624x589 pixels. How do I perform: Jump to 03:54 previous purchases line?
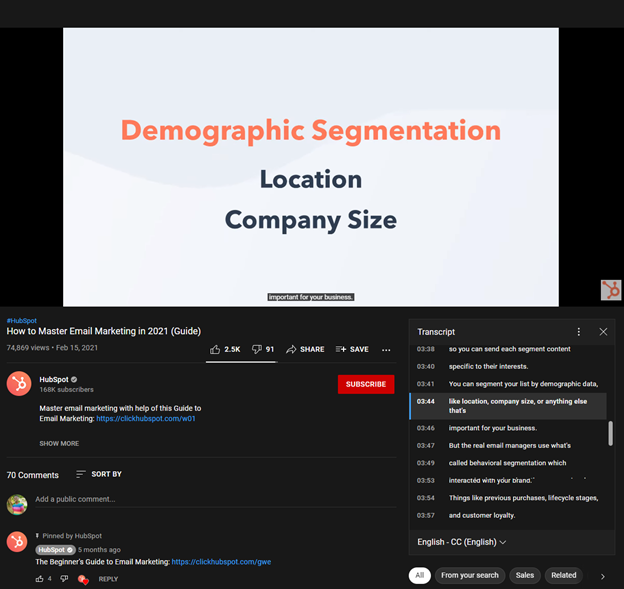(x=508, y=498)
